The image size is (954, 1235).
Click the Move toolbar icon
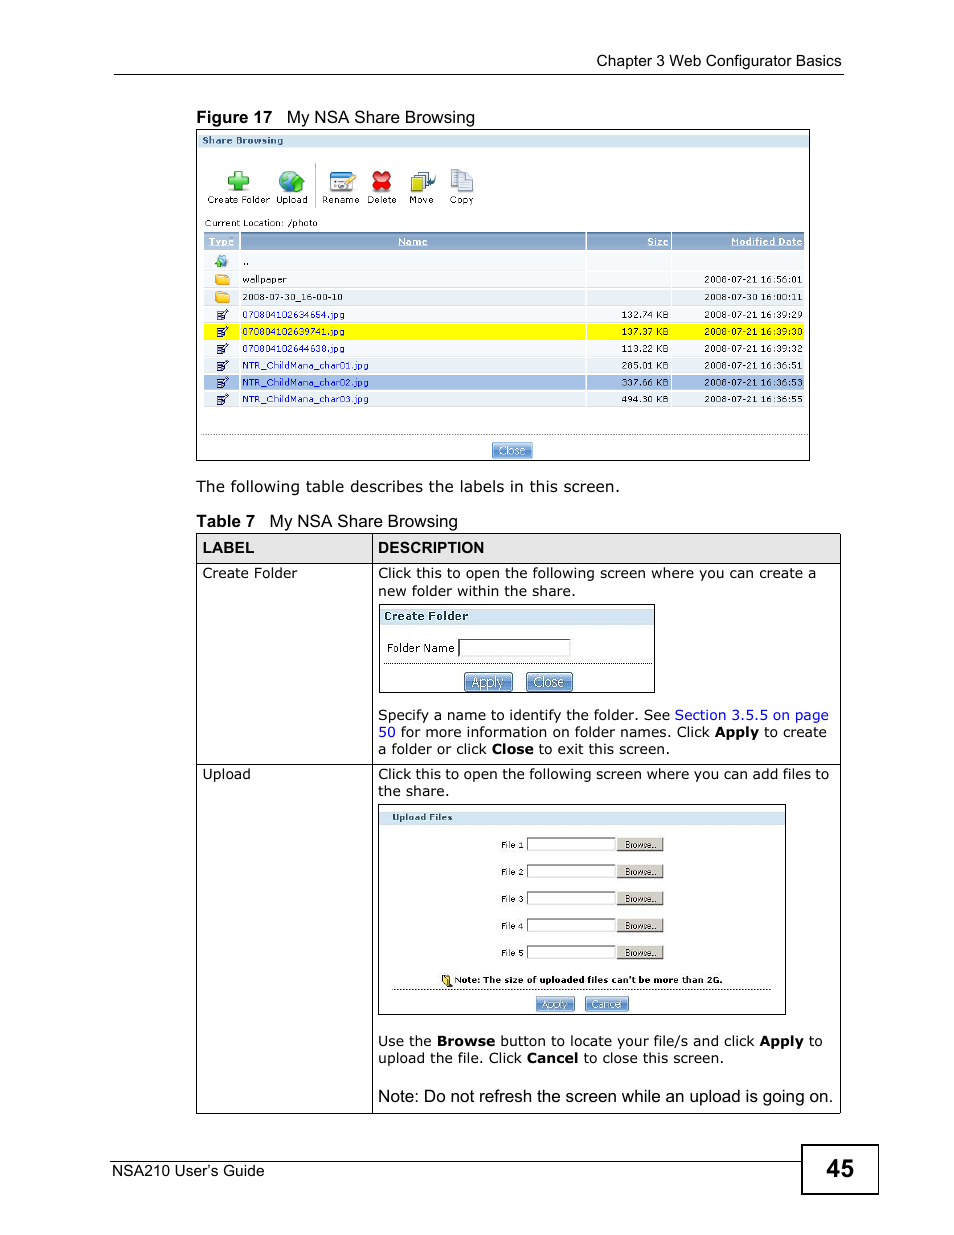(x=422, y=181)
